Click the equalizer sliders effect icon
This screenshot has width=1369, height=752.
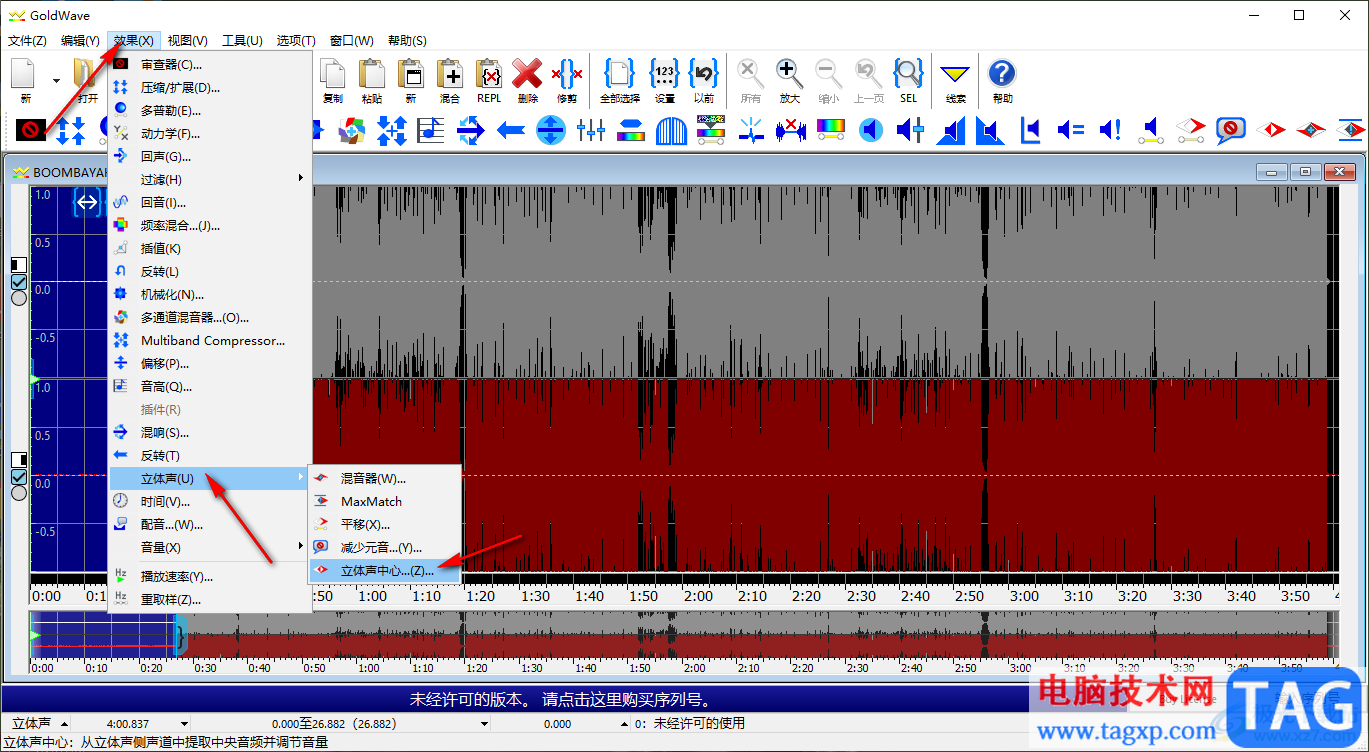(x=591, y=130)
